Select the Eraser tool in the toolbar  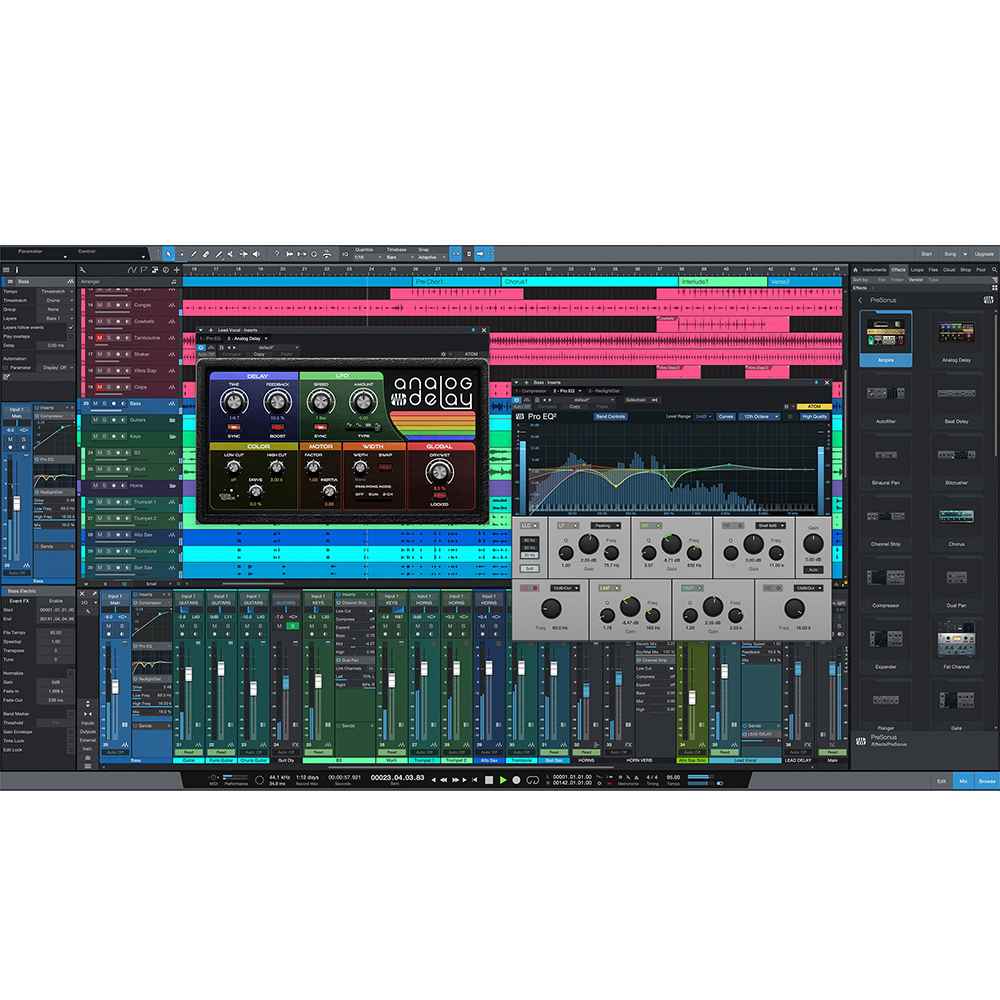tap(206, 254)
